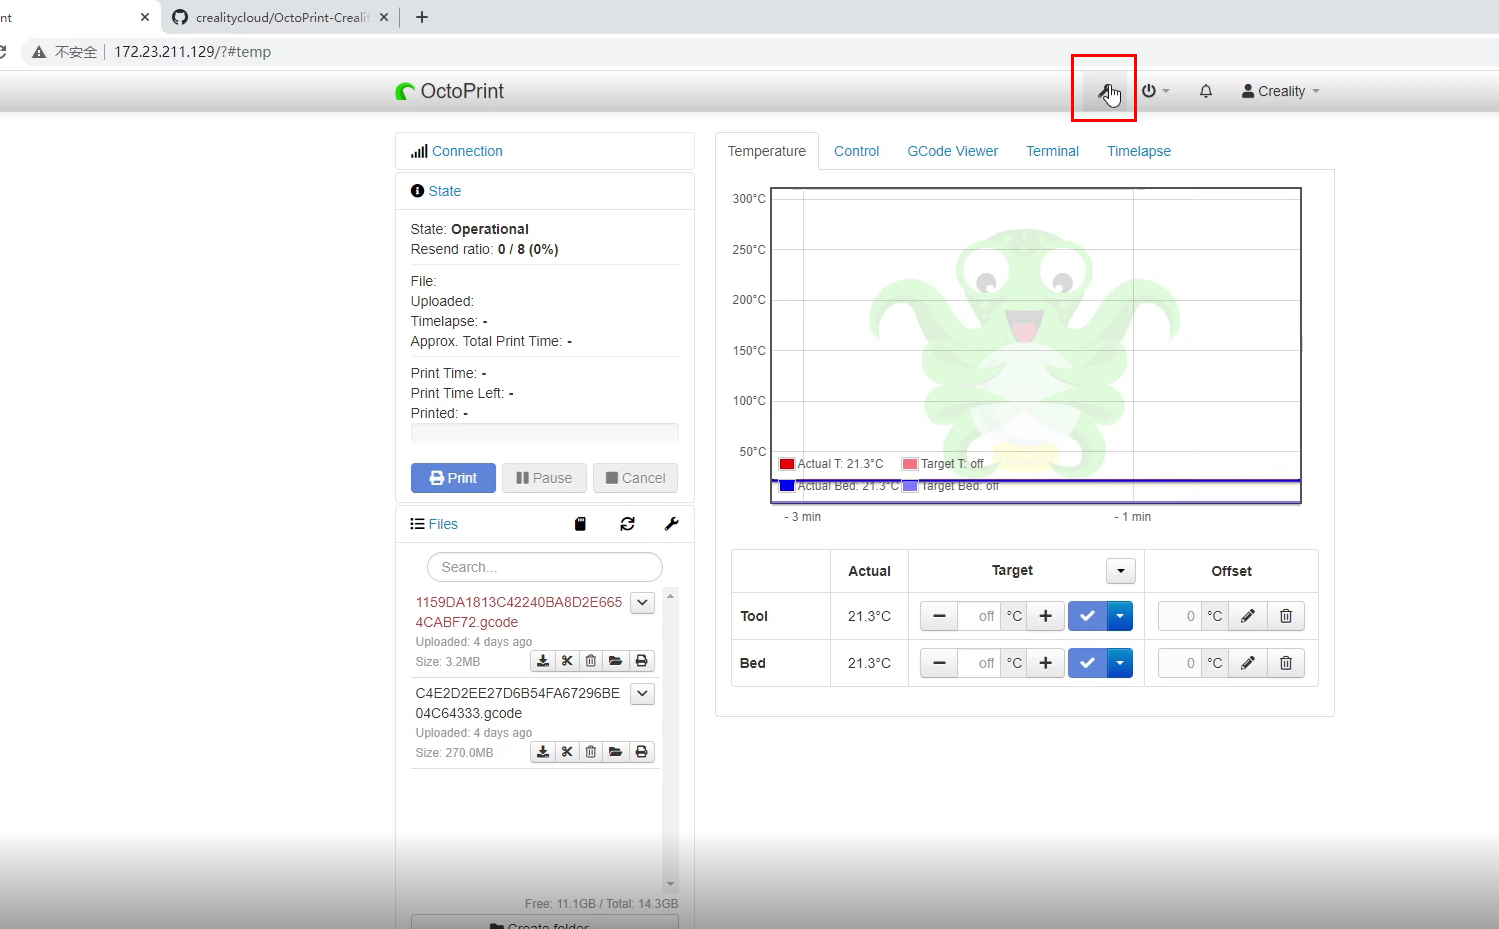Click the Create folder button
Image resolution: width=1499 pixels, height=929 pixels.
coord(545,923)
